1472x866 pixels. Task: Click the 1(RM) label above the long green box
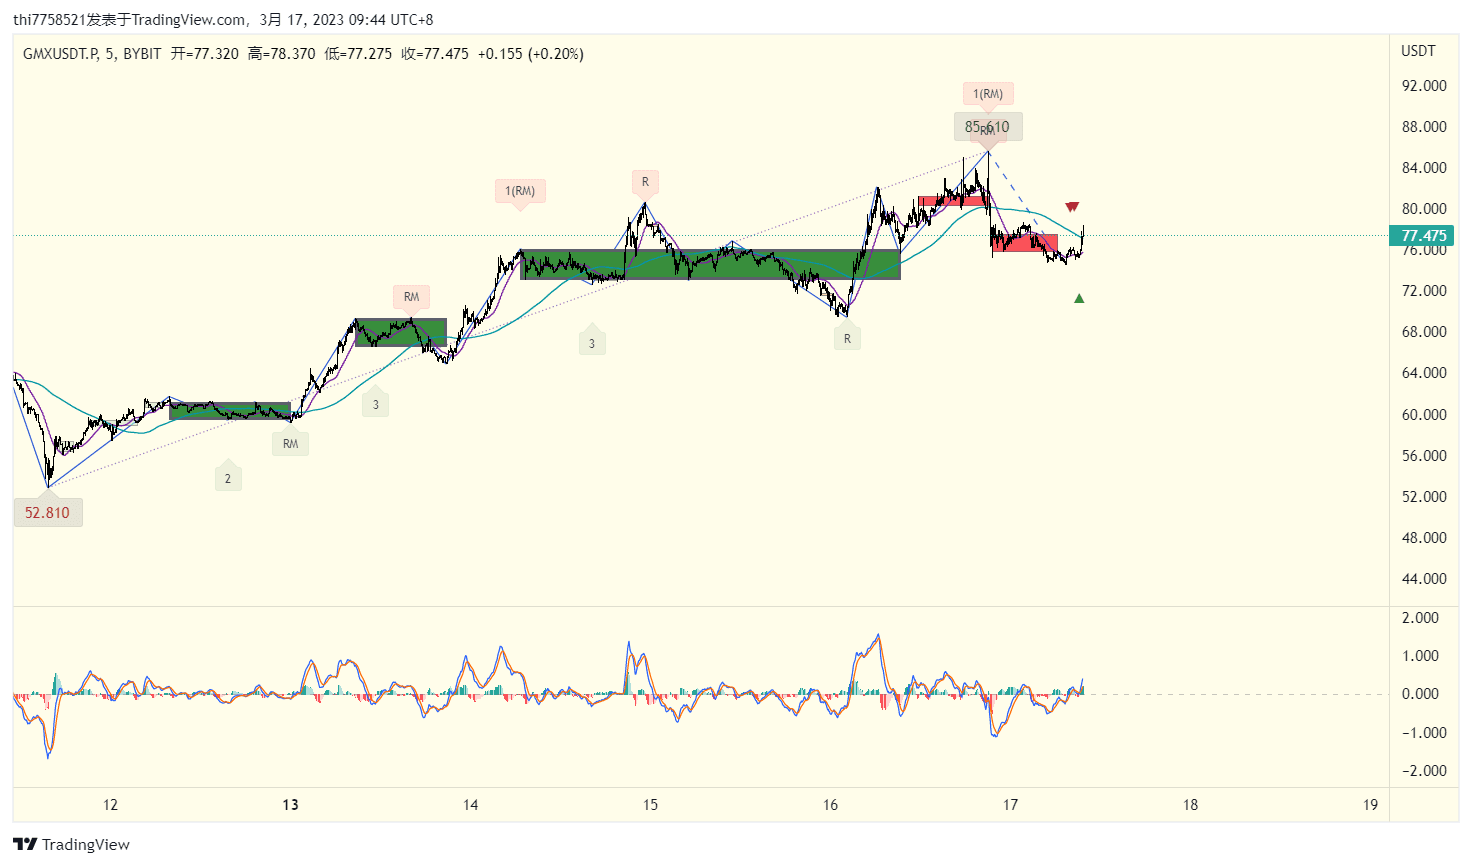520,191
